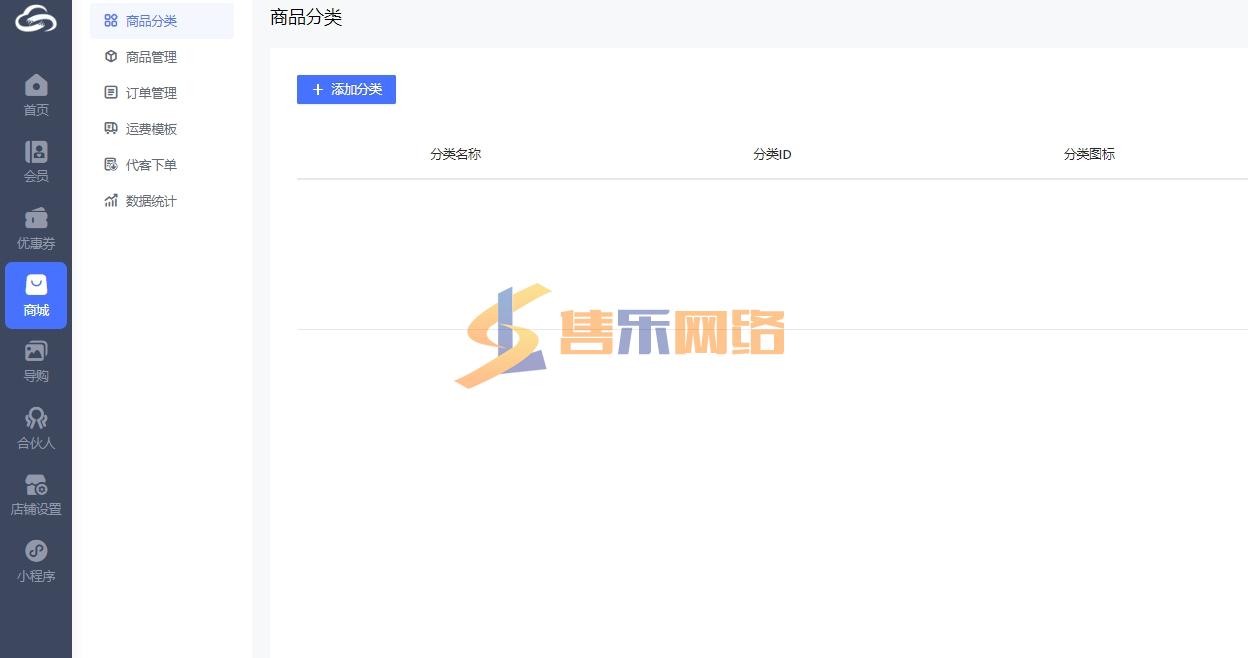The image size is (1248, 658).
Task: Click the 分类名称 column header
Action: 456,154
